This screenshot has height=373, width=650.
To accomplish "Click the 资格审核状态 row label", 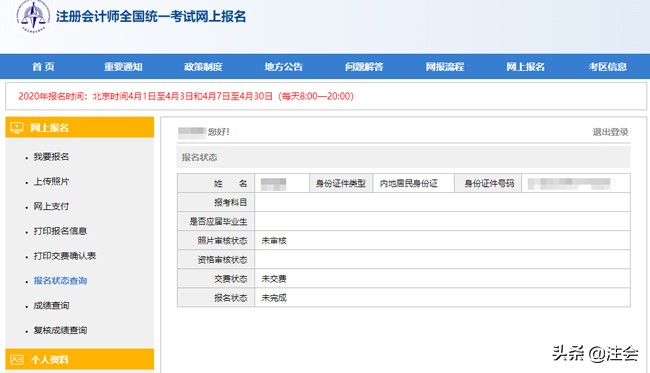I will point(222,260).
